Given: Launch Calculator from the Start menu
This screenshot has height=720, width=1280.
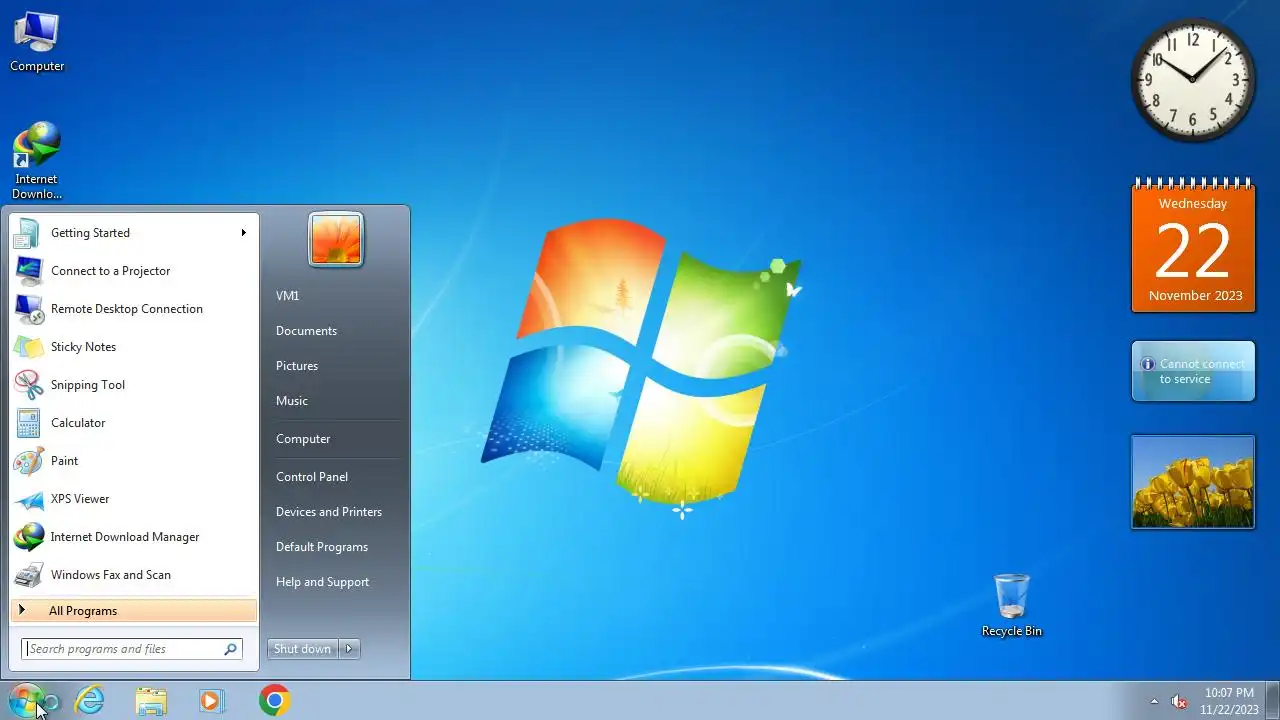Looking at the screenshot, I should (x=134, y=423).
